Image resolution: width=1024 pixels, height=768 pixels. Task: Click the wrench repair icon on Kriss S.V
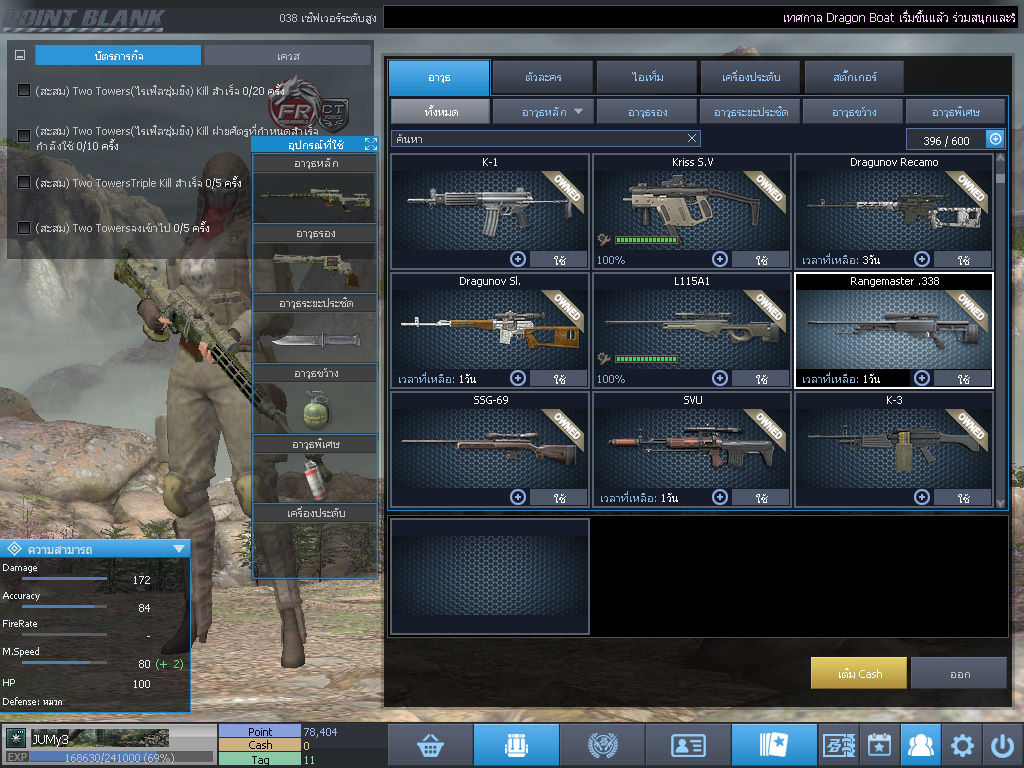click(x=604, y=240)
